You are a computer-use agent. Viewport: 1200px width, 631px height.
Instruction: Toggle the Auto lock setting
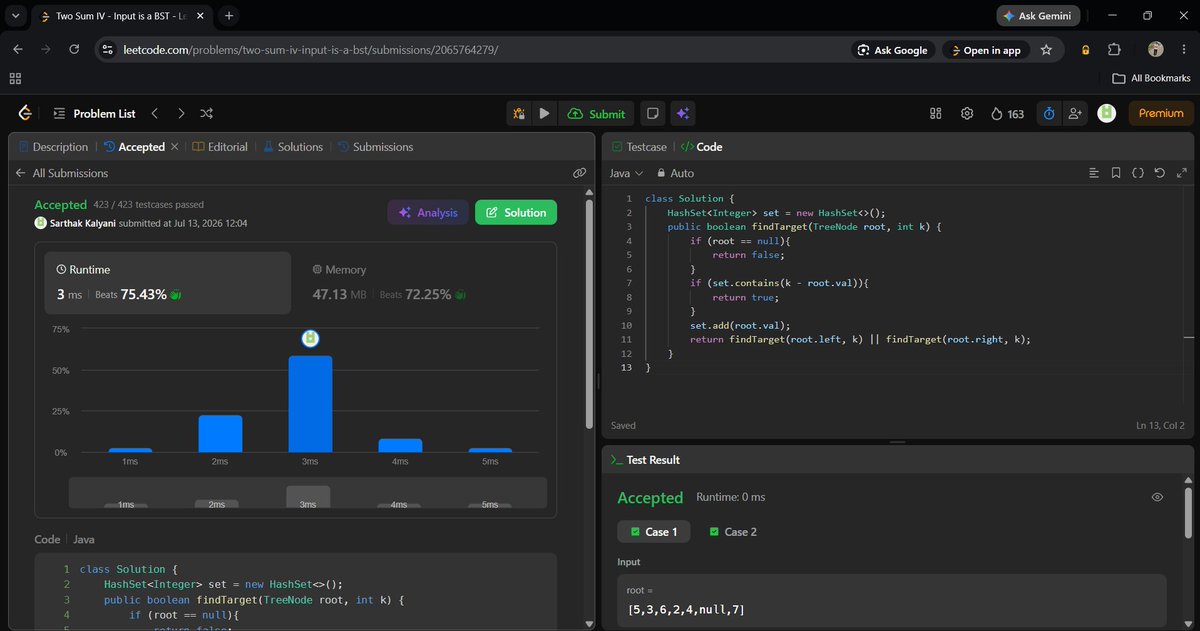click(674, 173)
